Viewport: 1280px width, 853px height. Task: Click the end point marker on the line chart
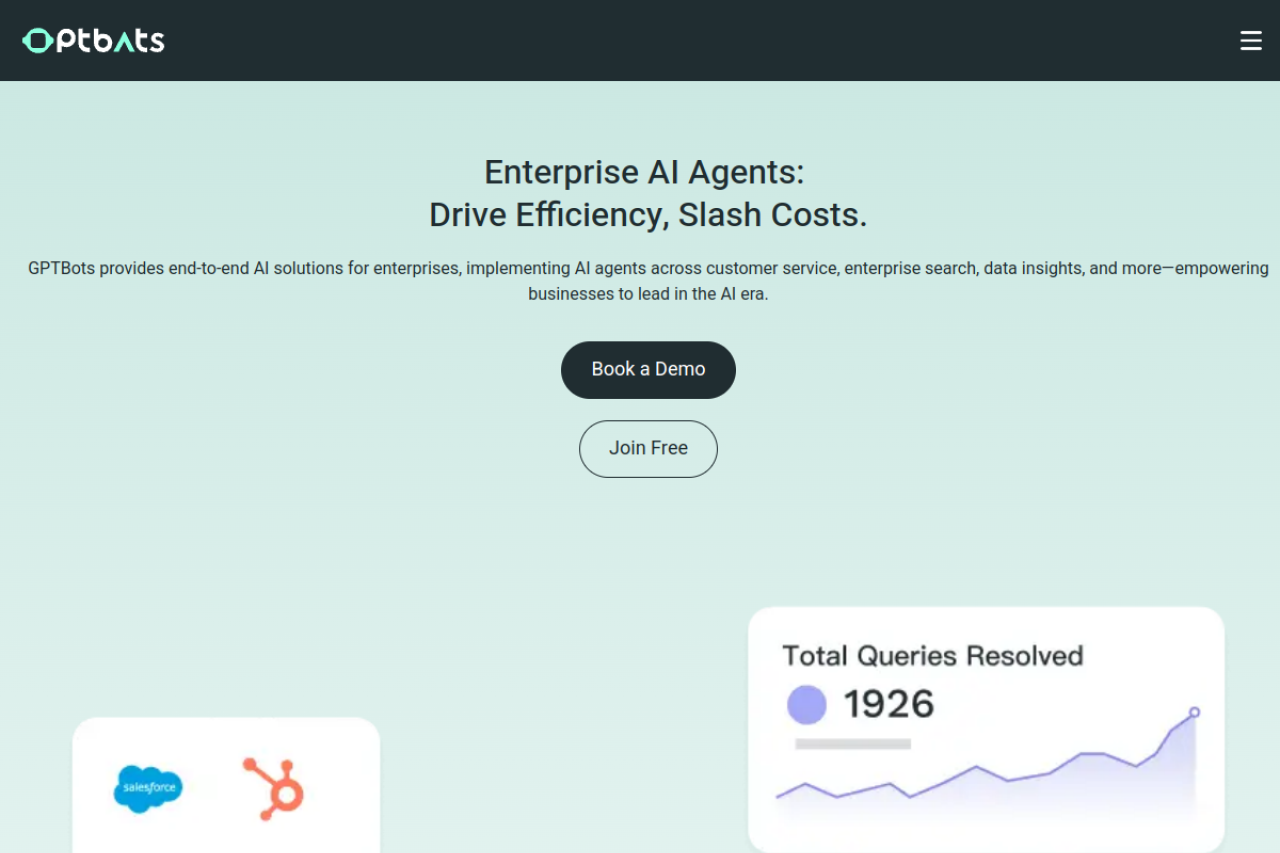click(x=1194, y=713)
